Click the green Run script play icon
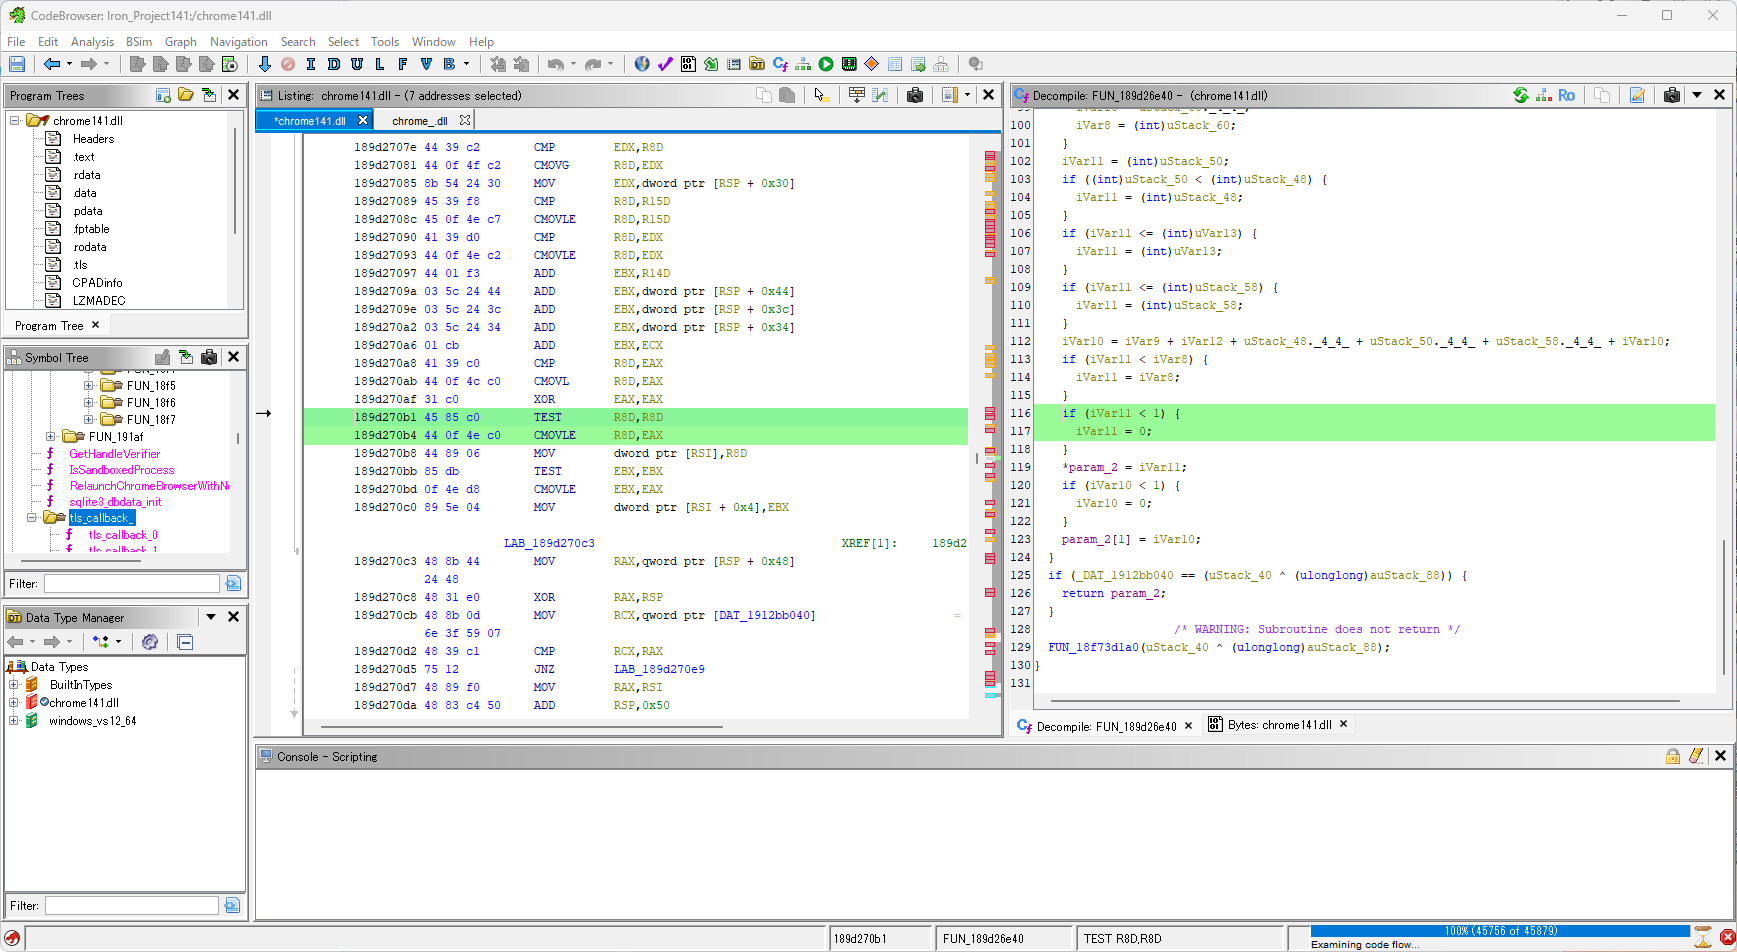Image resolution: width=1737 pixels, height=952 pixels. click(x=826, y=64)
